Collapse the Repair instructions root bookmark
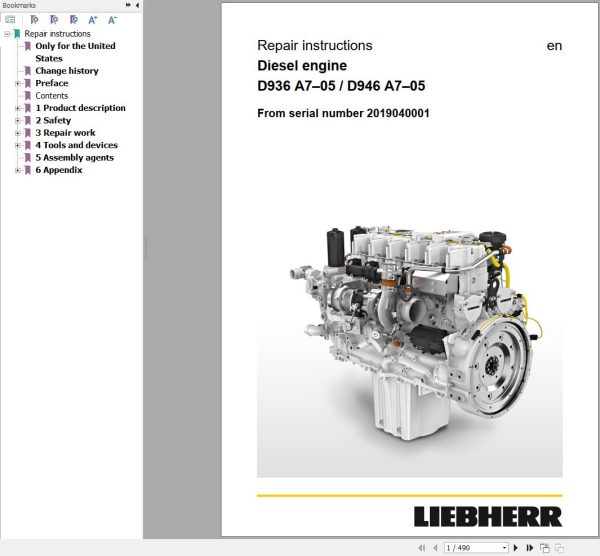This screenshot has width=600, height=556. [7, 34]
